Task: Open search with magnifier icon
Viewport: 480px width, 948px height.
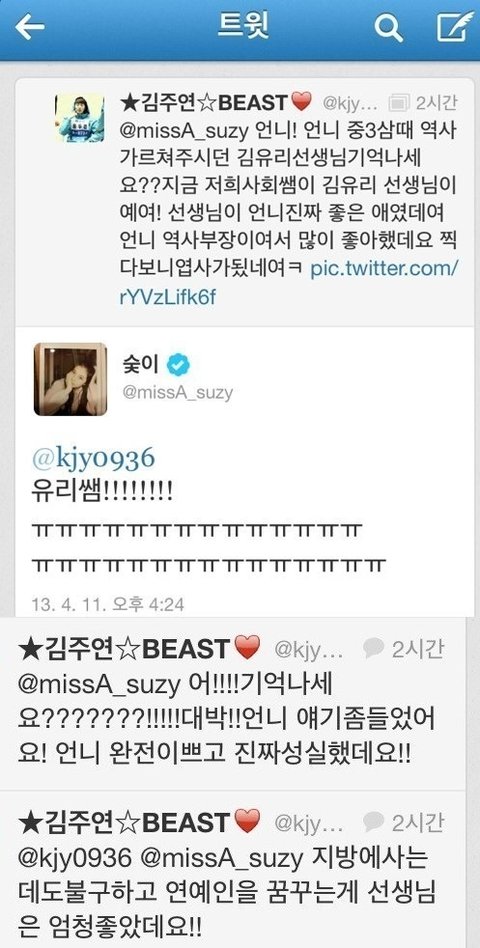Action: [x=388, y=27]
